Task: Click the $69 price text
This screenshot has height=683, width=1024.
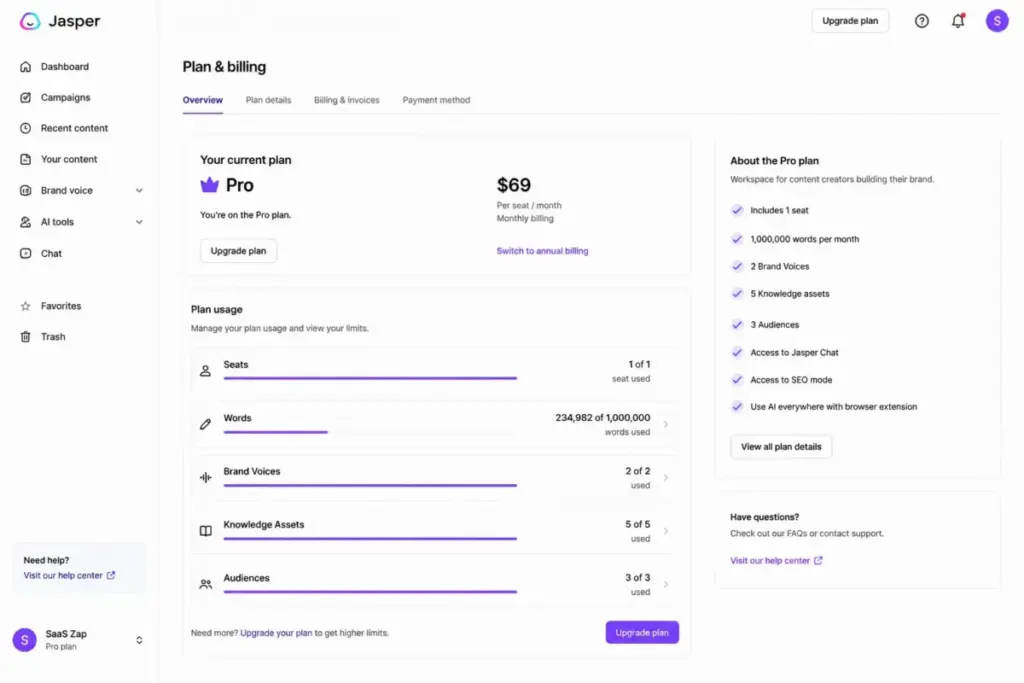Action: click(514, 185)
